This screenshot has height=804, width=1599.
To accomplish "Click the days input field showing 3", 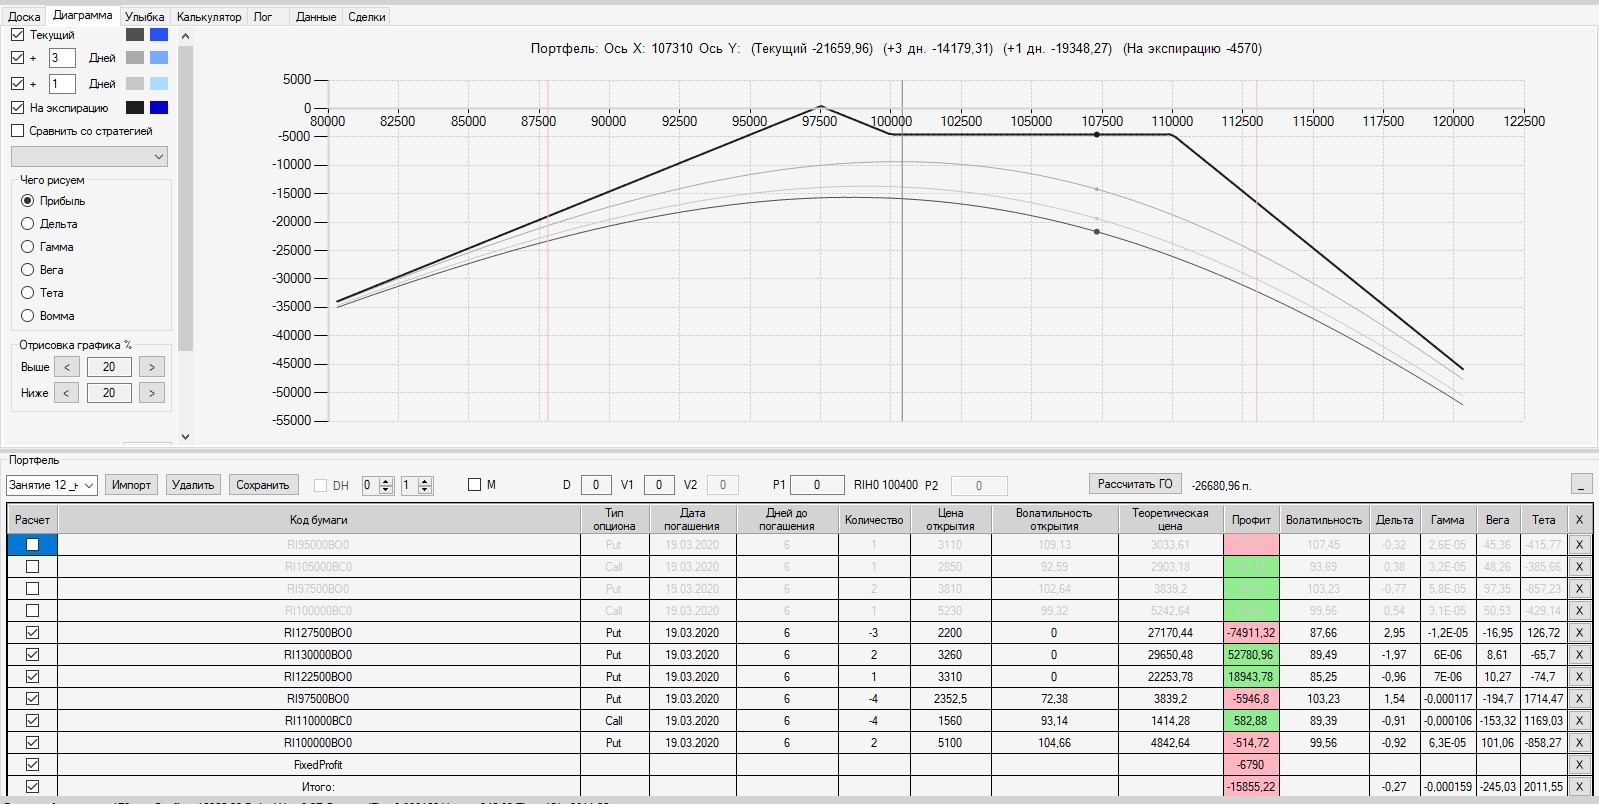I will [x=62, y=58].
